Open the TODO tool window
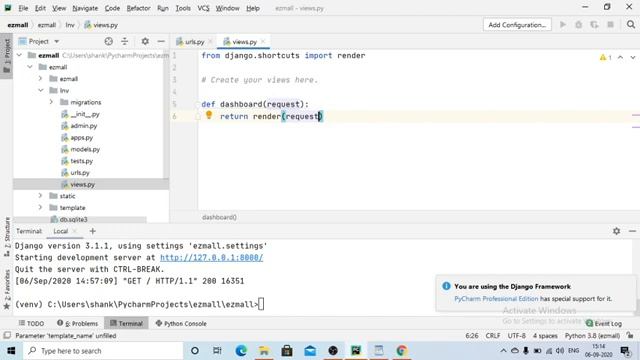 pos(31,323)
